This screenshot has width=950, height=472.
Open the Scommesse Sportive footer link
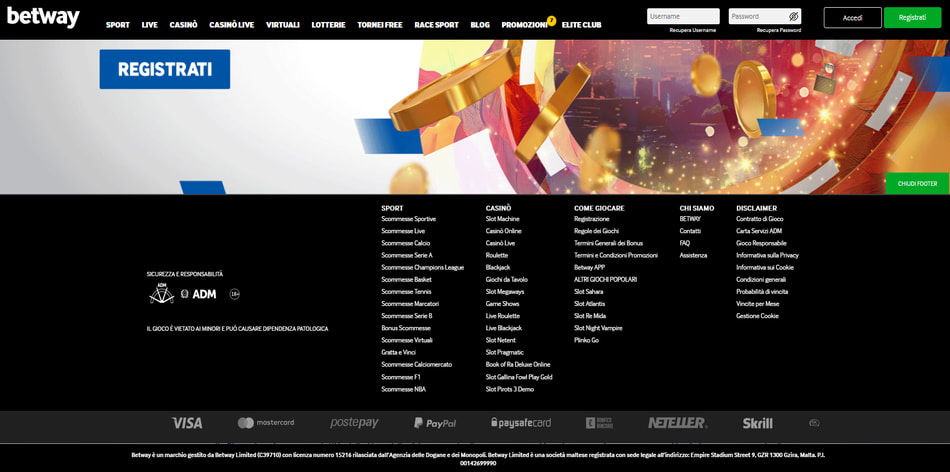click(x=408, y=219)
